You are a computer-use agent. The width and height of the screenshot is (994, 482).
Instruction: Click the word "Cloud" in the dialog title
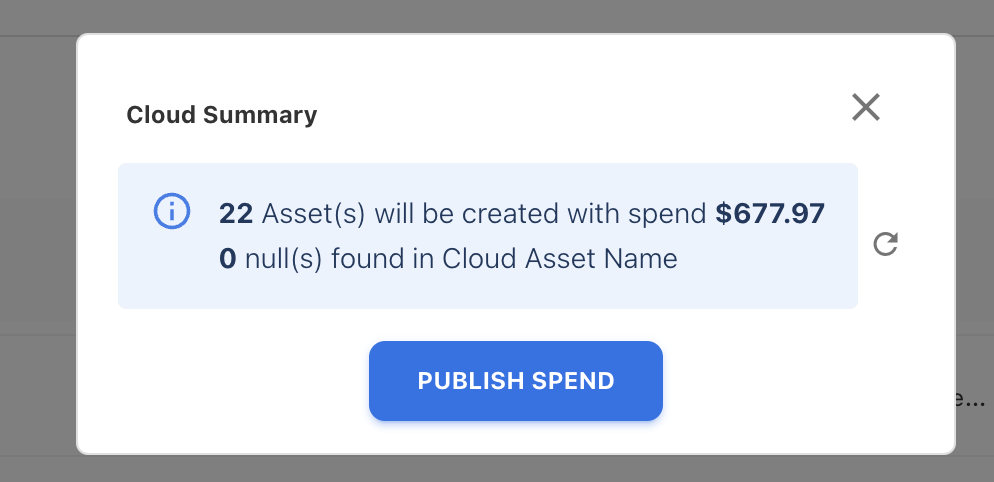tap(161, 115)
